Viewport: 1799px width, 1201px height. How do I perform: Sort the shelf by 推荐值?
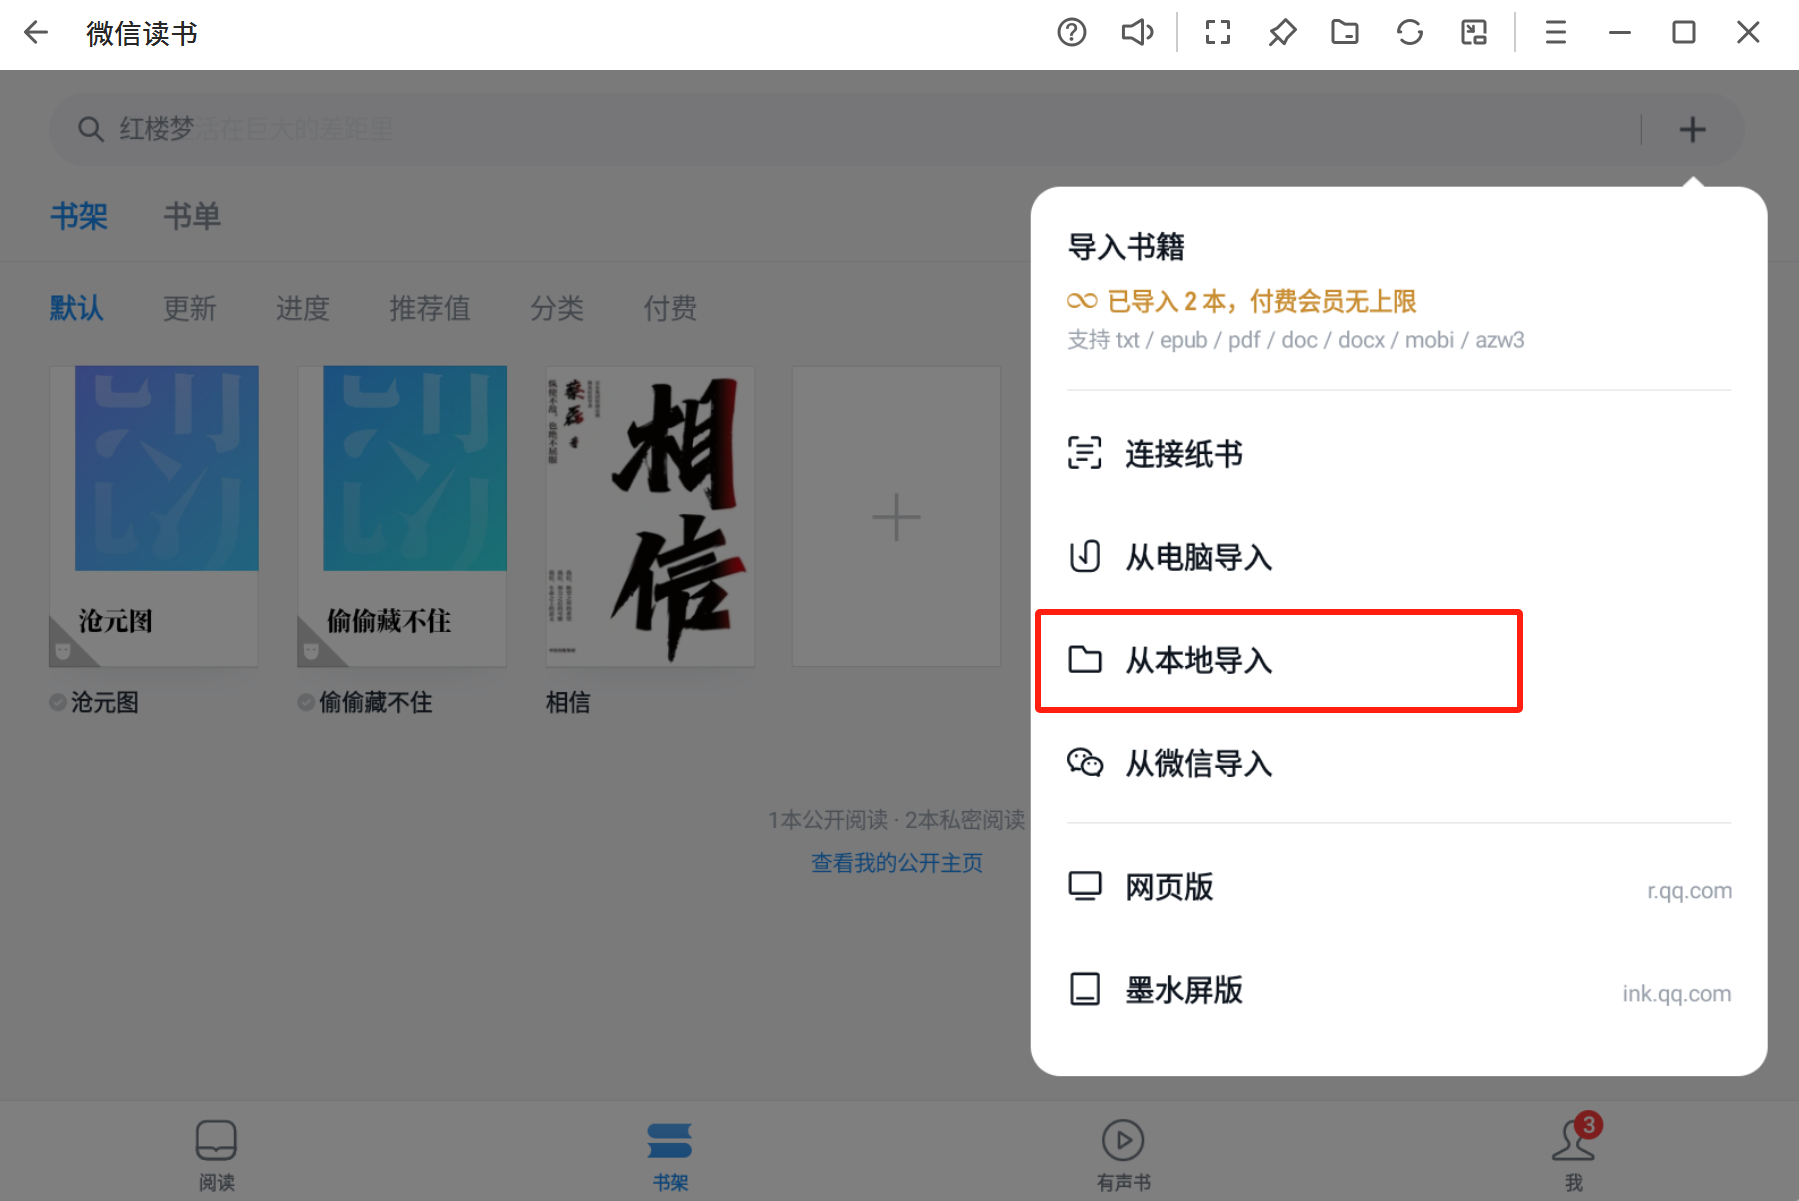[x=430, y=308]
